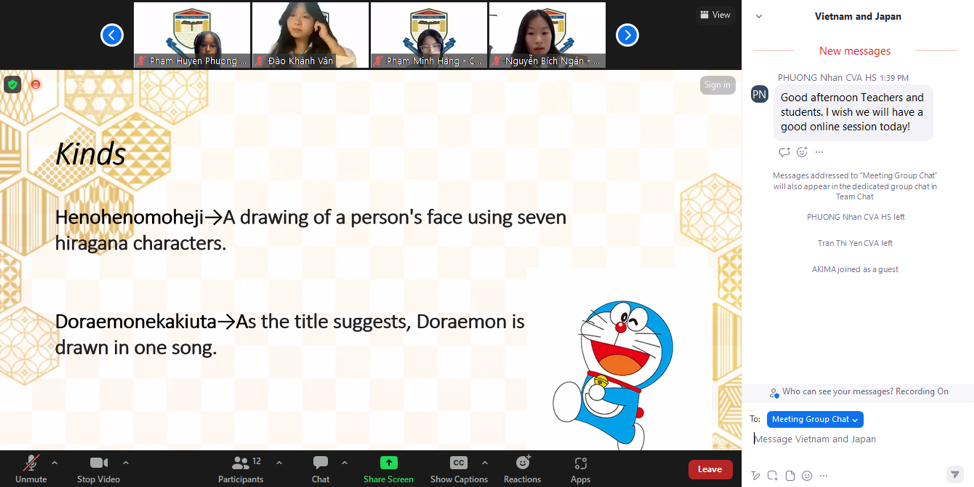Expand options arrow next to Participants
Screen dimensions: 974x487
[279, 463]
